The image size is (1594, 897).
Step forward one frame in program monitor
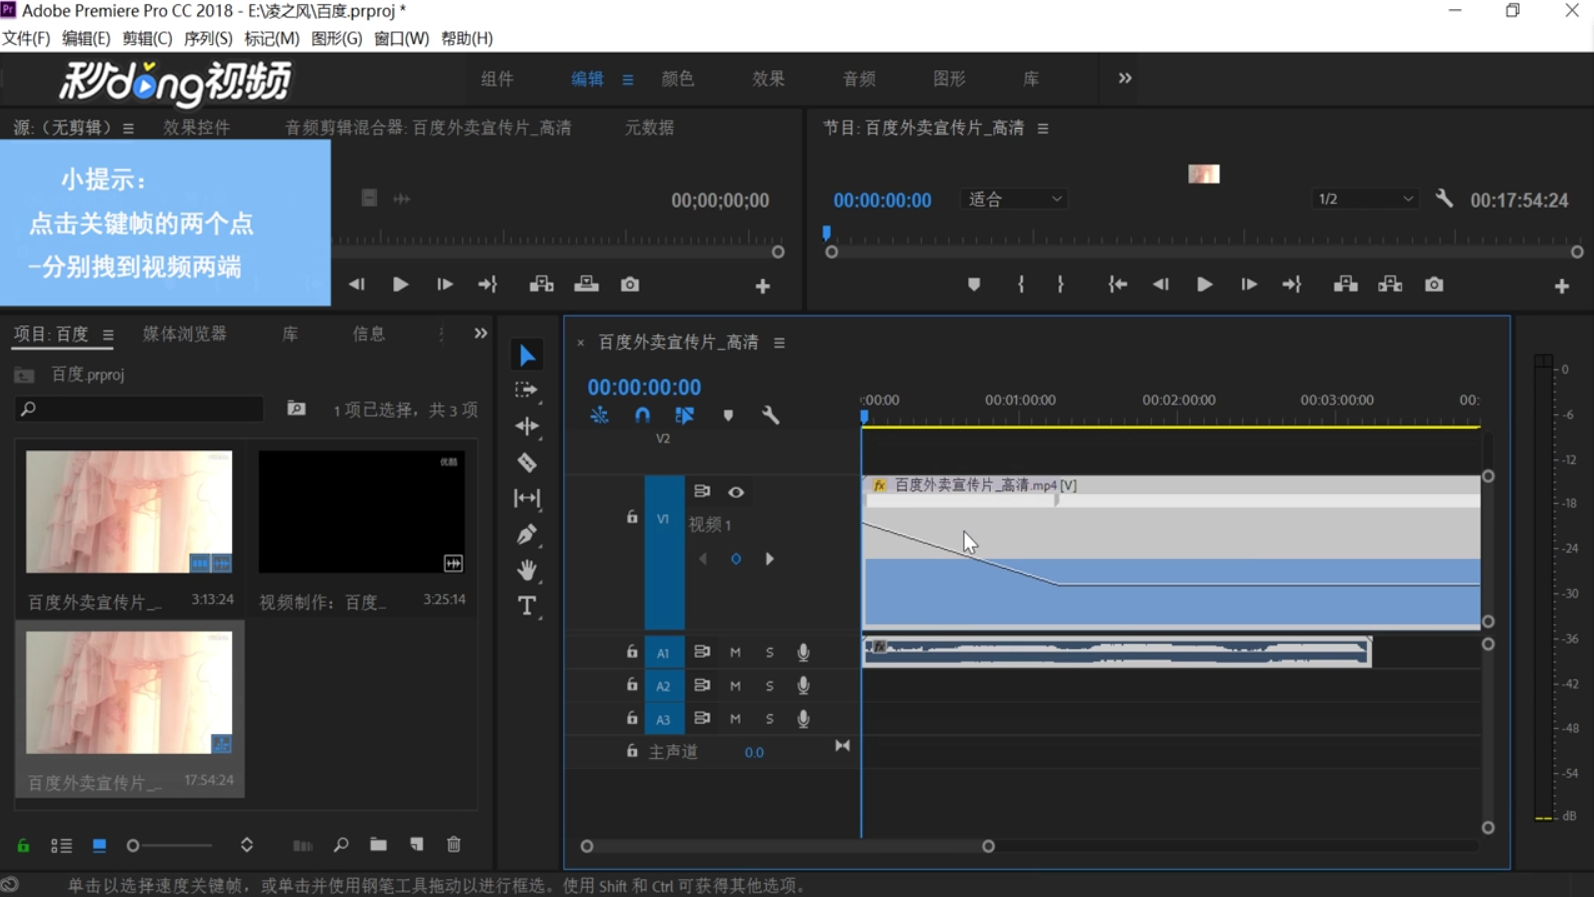click(x=1249, y=285)
